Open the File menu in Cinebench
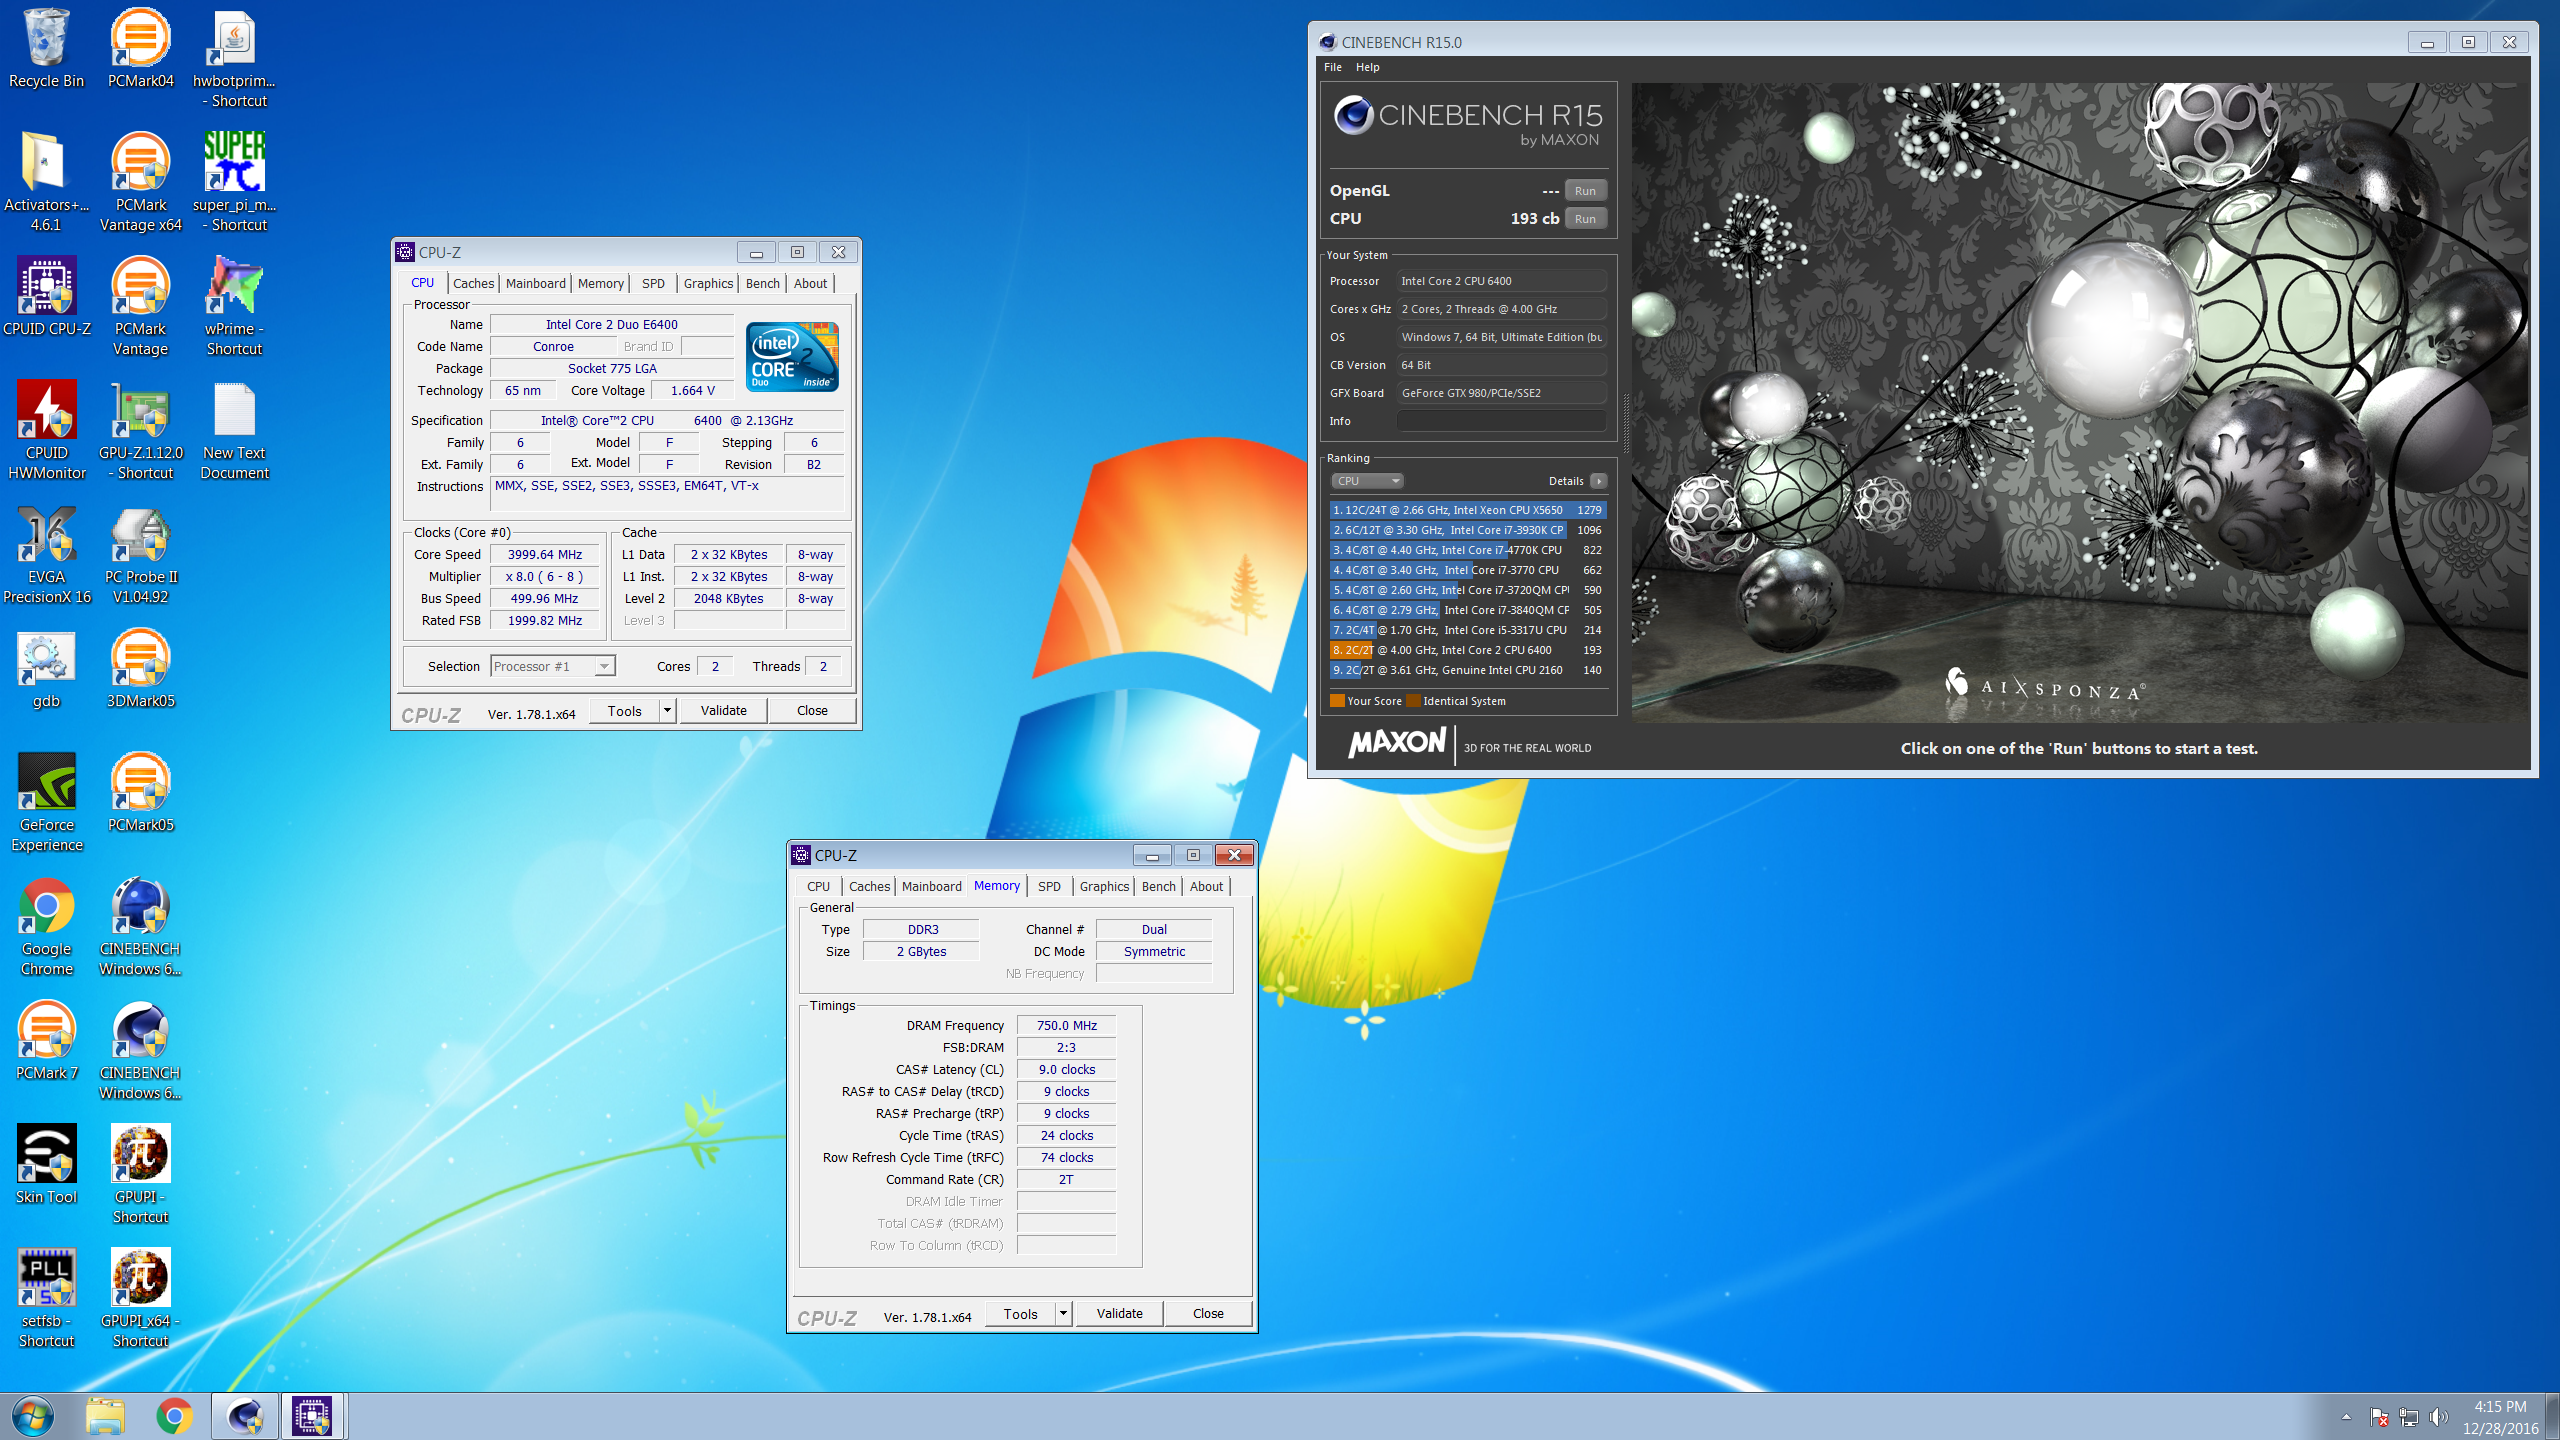 coord(1333,67)
